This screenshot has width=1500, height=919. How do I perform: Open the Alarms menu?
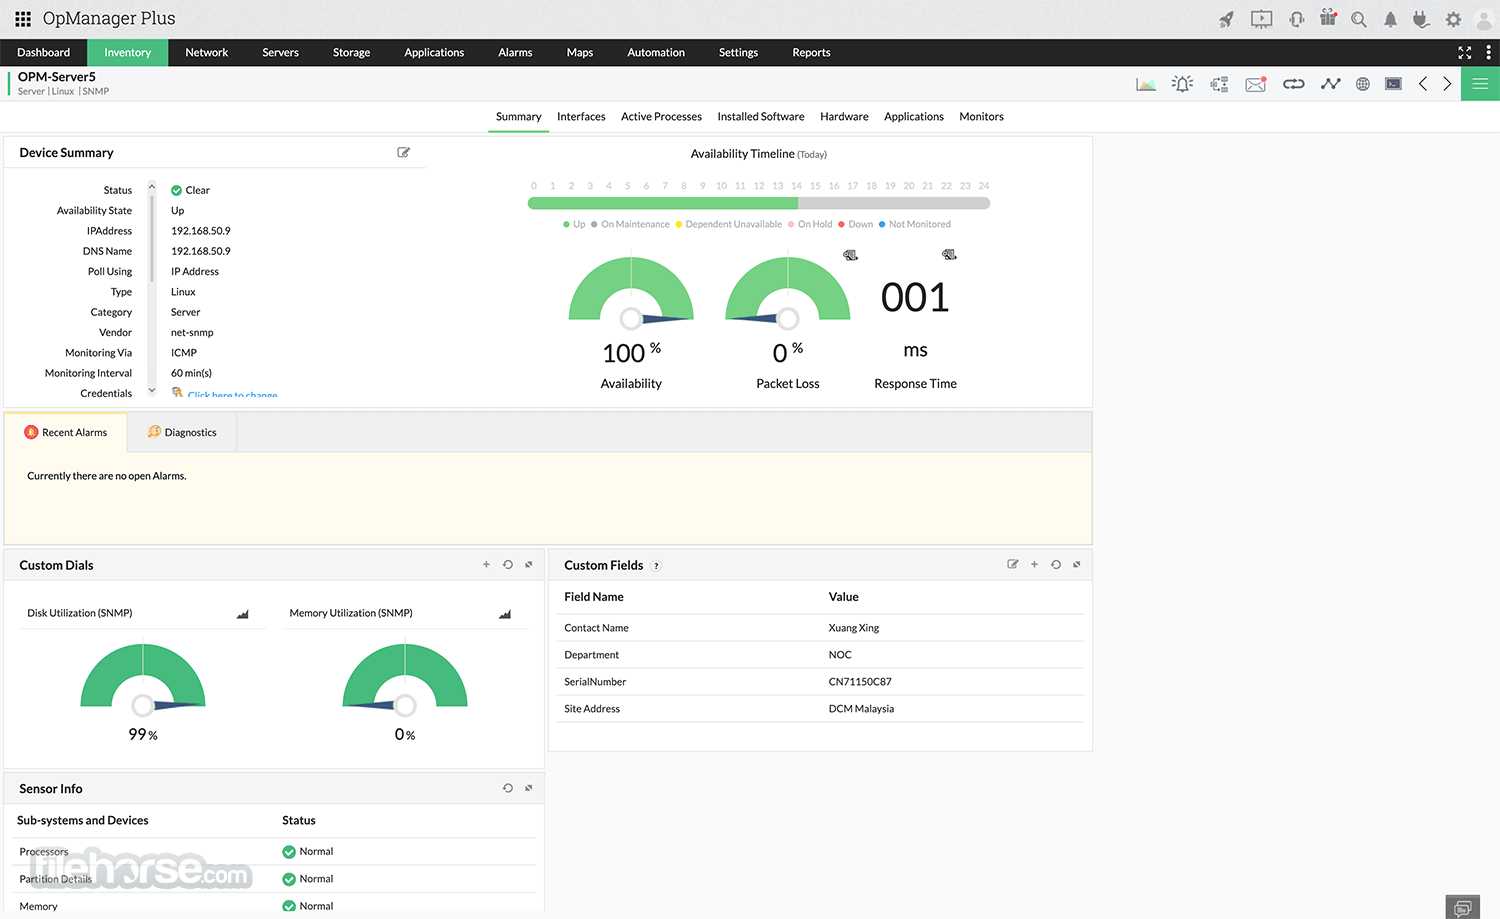pyautogui.click(x=516, y=53)
